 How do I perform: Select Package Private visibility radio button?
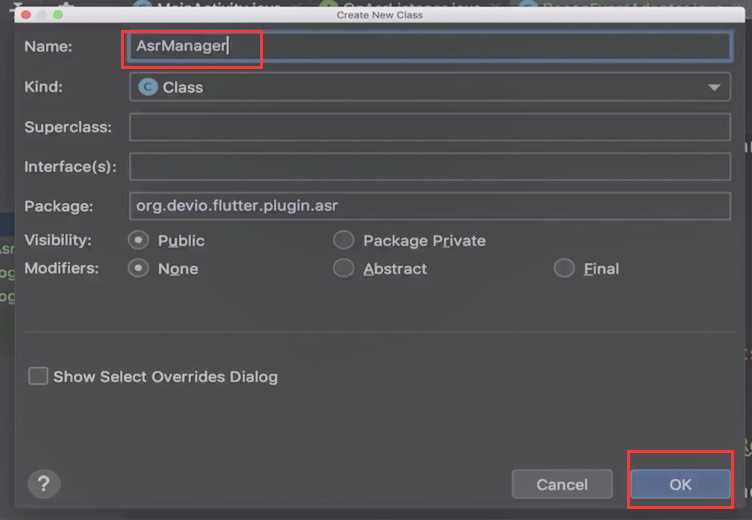tap(344, 240)
